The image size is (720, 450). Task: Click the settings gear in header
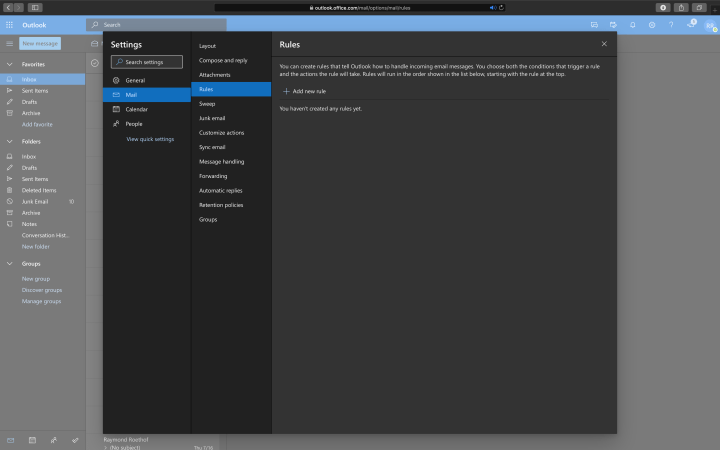point(652,24)
